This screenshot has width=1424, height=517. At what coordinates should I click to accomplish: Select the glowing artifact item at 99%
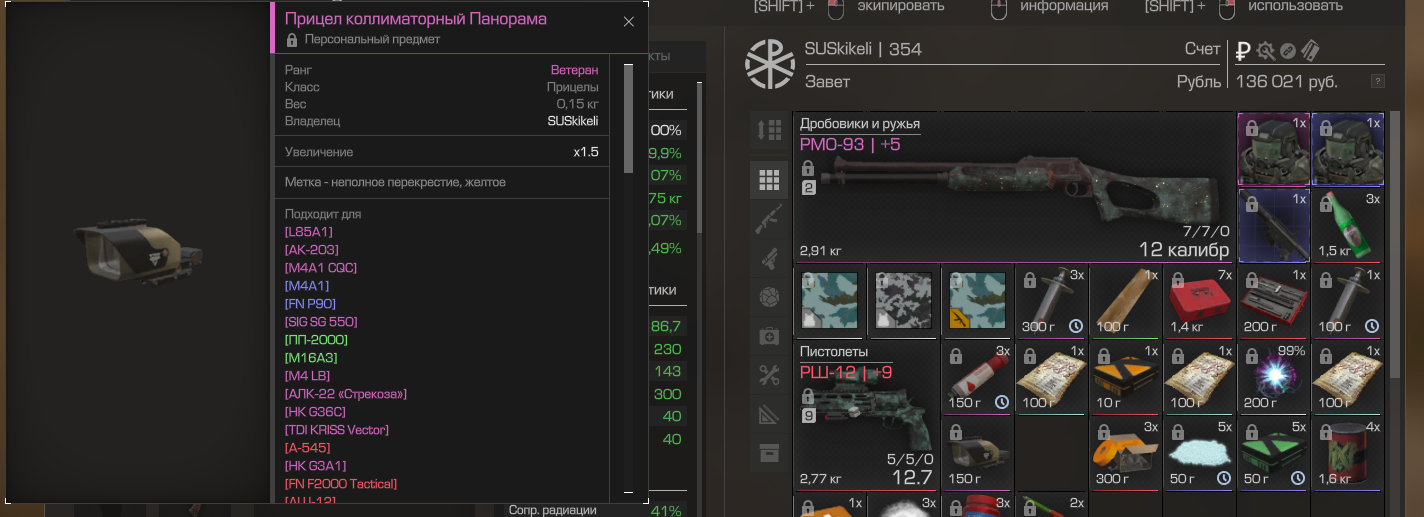1273,378
